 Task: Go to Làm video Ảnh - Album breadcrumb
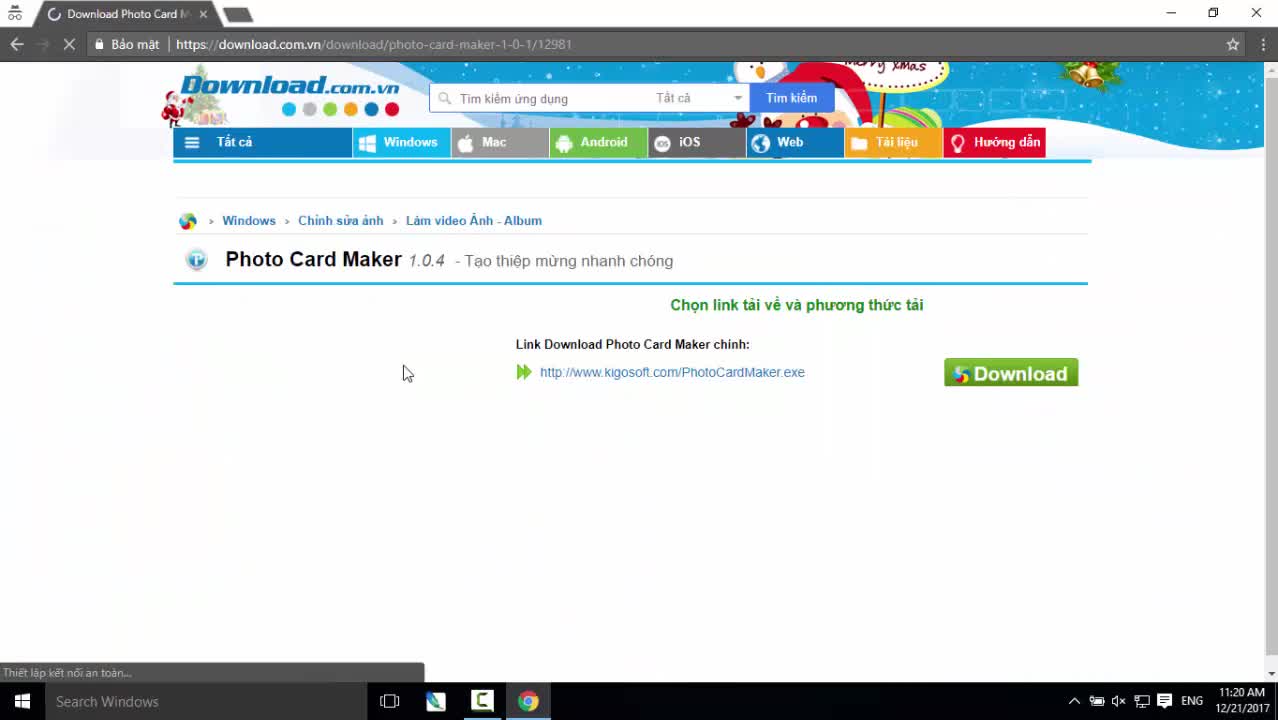(x=474, y=221)
